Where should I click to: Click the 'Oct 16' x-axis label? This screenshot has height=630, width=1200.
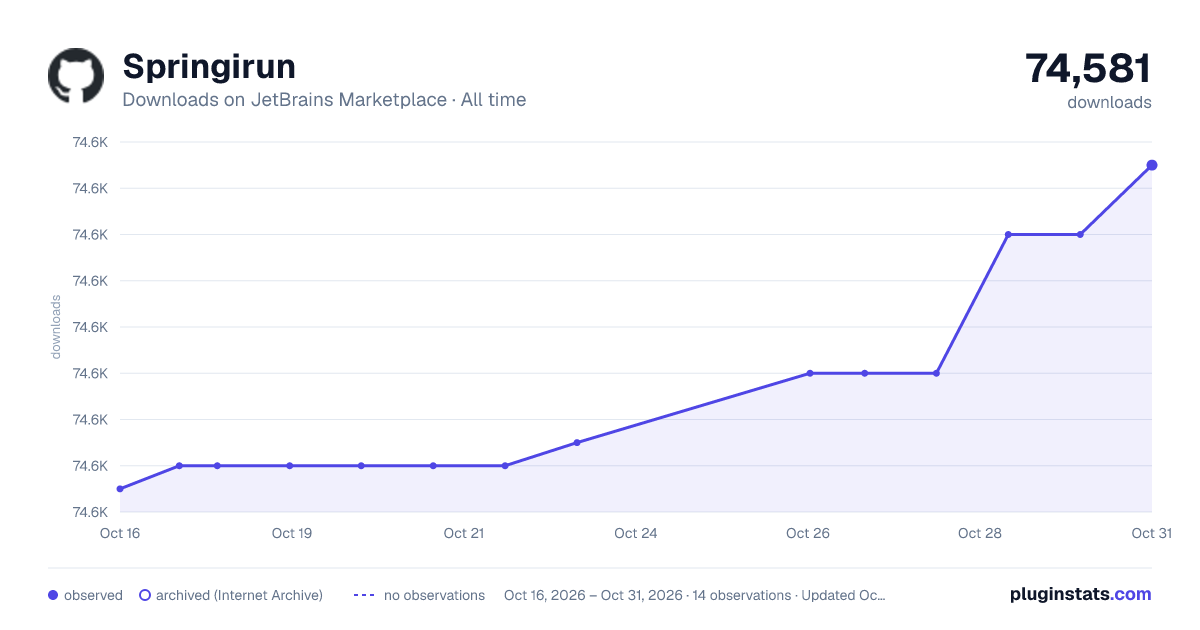(x=120, y=533)
